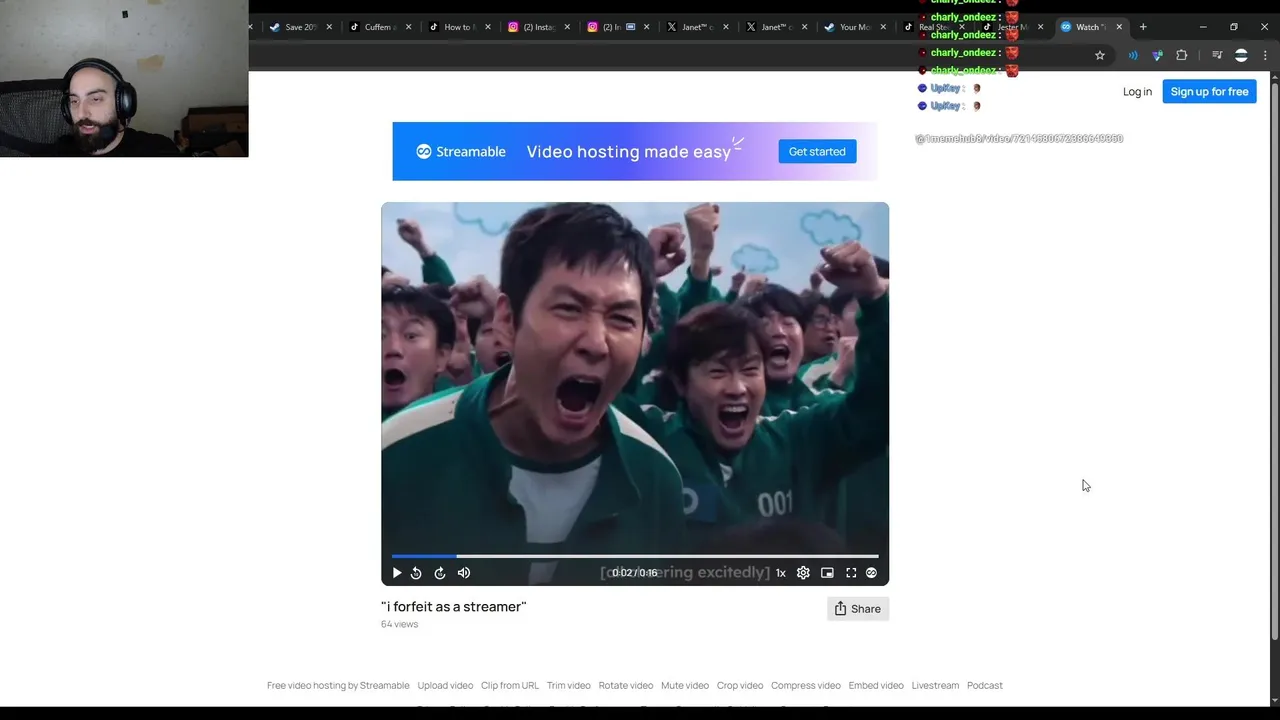The height and width of the screenshot is (720, 1280).
Task: Click the webcam overlay feed
Action: (x=124, y=78)
